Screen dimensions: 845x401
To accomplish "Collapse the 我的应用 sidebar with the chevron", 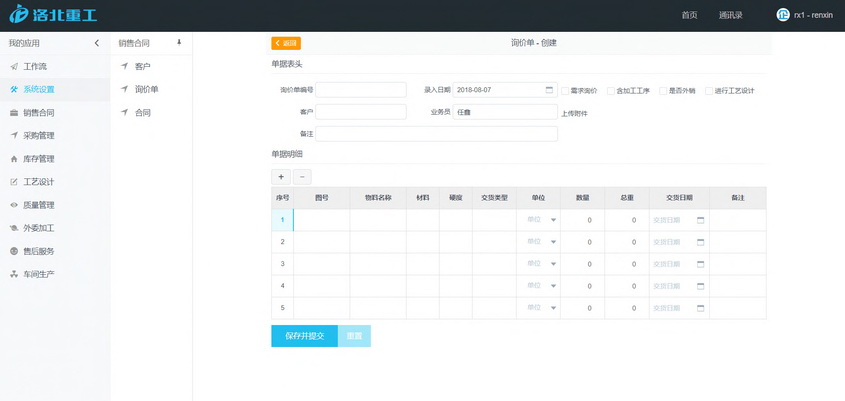I will point(97,43).
